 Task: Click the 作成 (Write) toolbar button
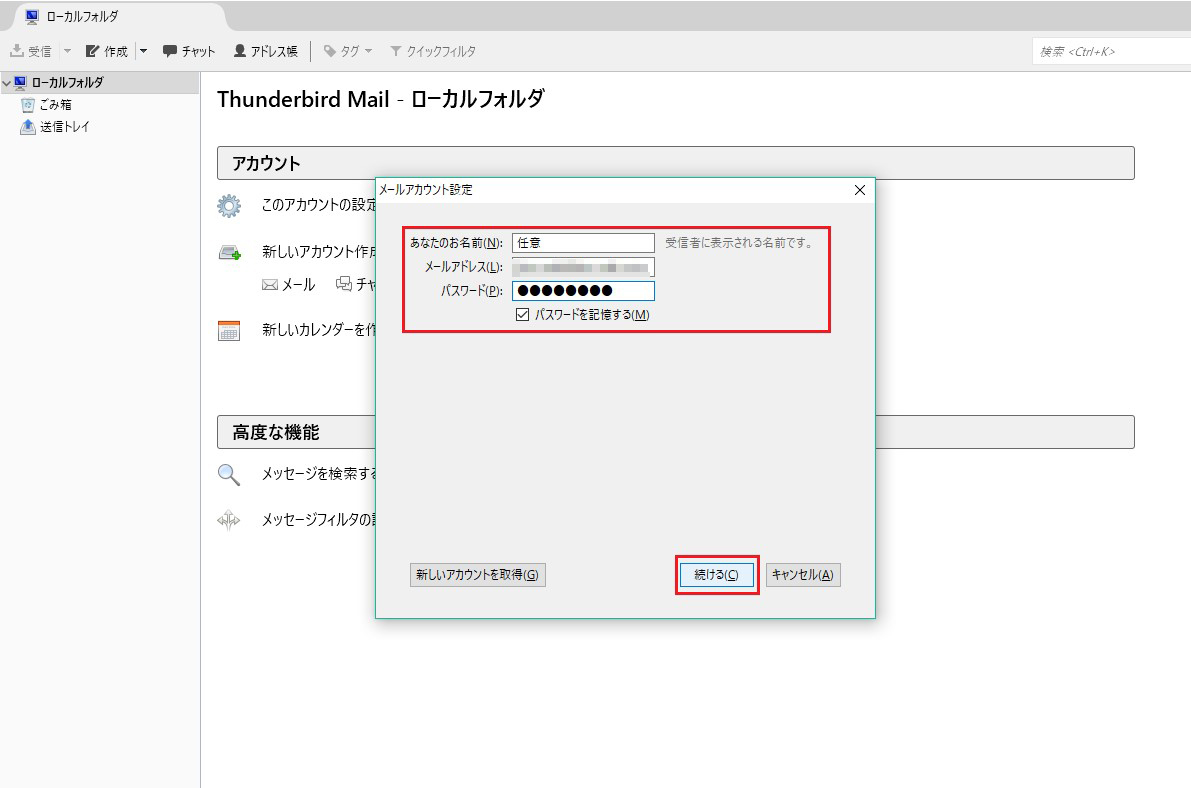coord(106,51)
